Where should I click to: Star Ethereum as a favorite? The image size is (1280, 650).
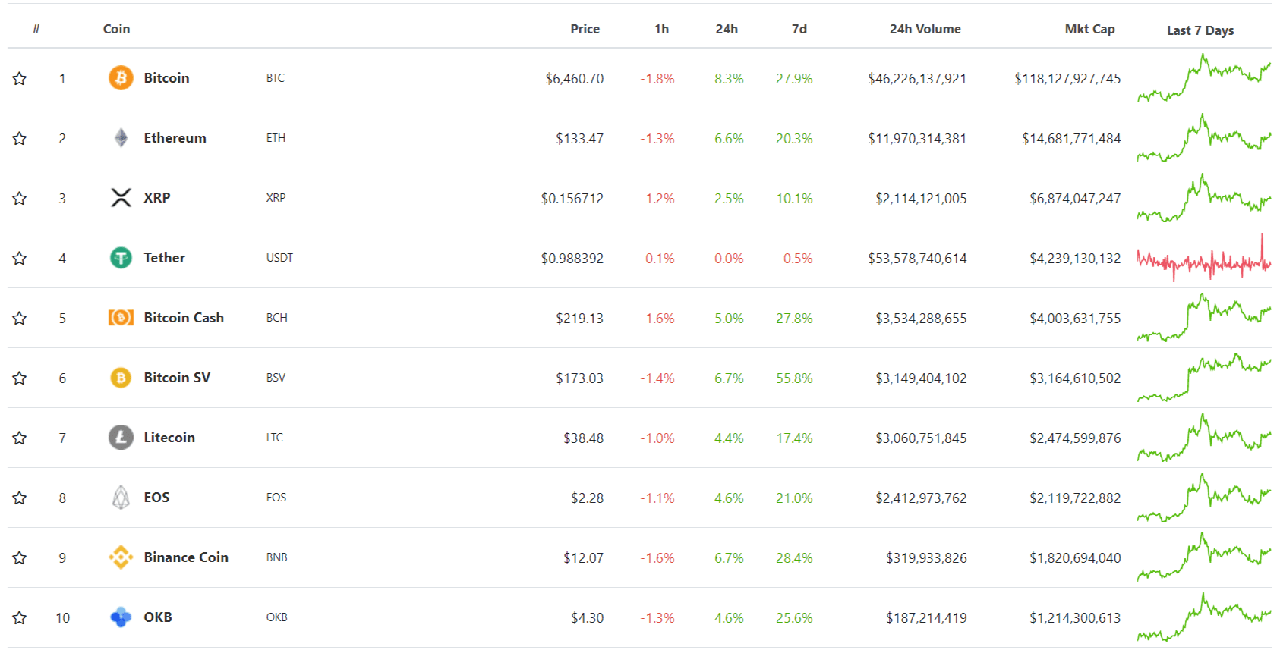[19, 138]
